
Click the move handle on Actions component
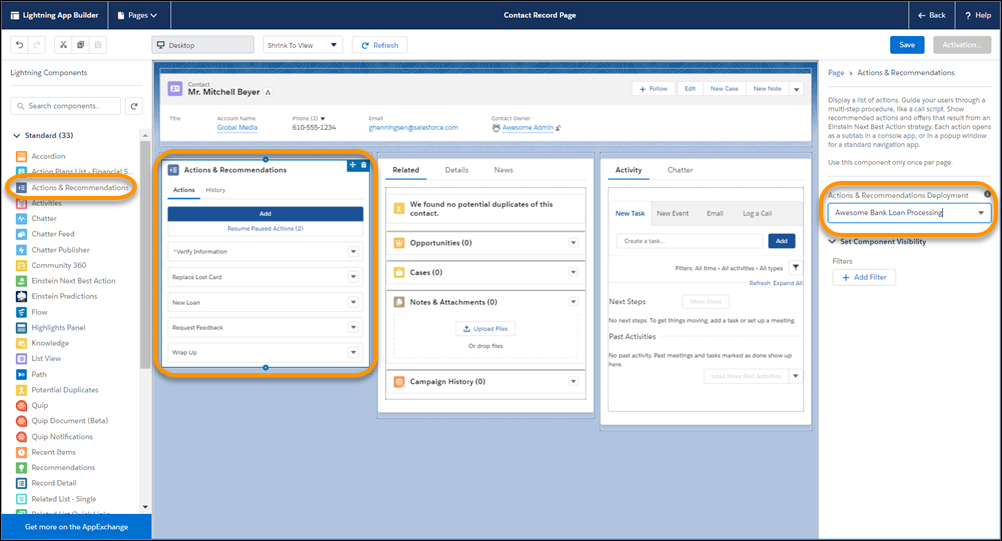(x=353, y=165)
